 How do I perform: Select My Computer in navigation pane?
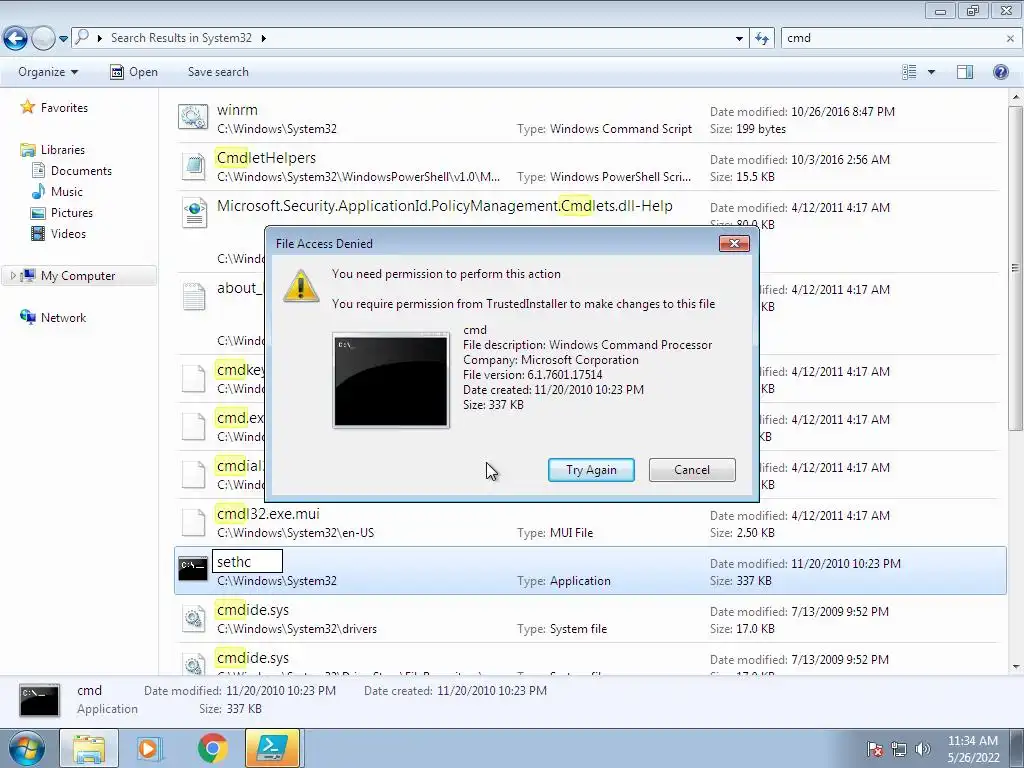78,276
